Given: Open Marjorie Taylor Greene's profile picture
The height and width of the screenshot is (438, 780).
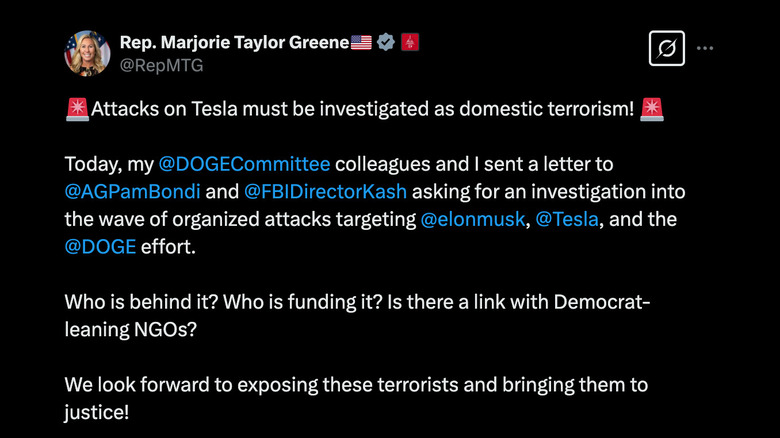Looking at the screenshot, I should point(87,53).
